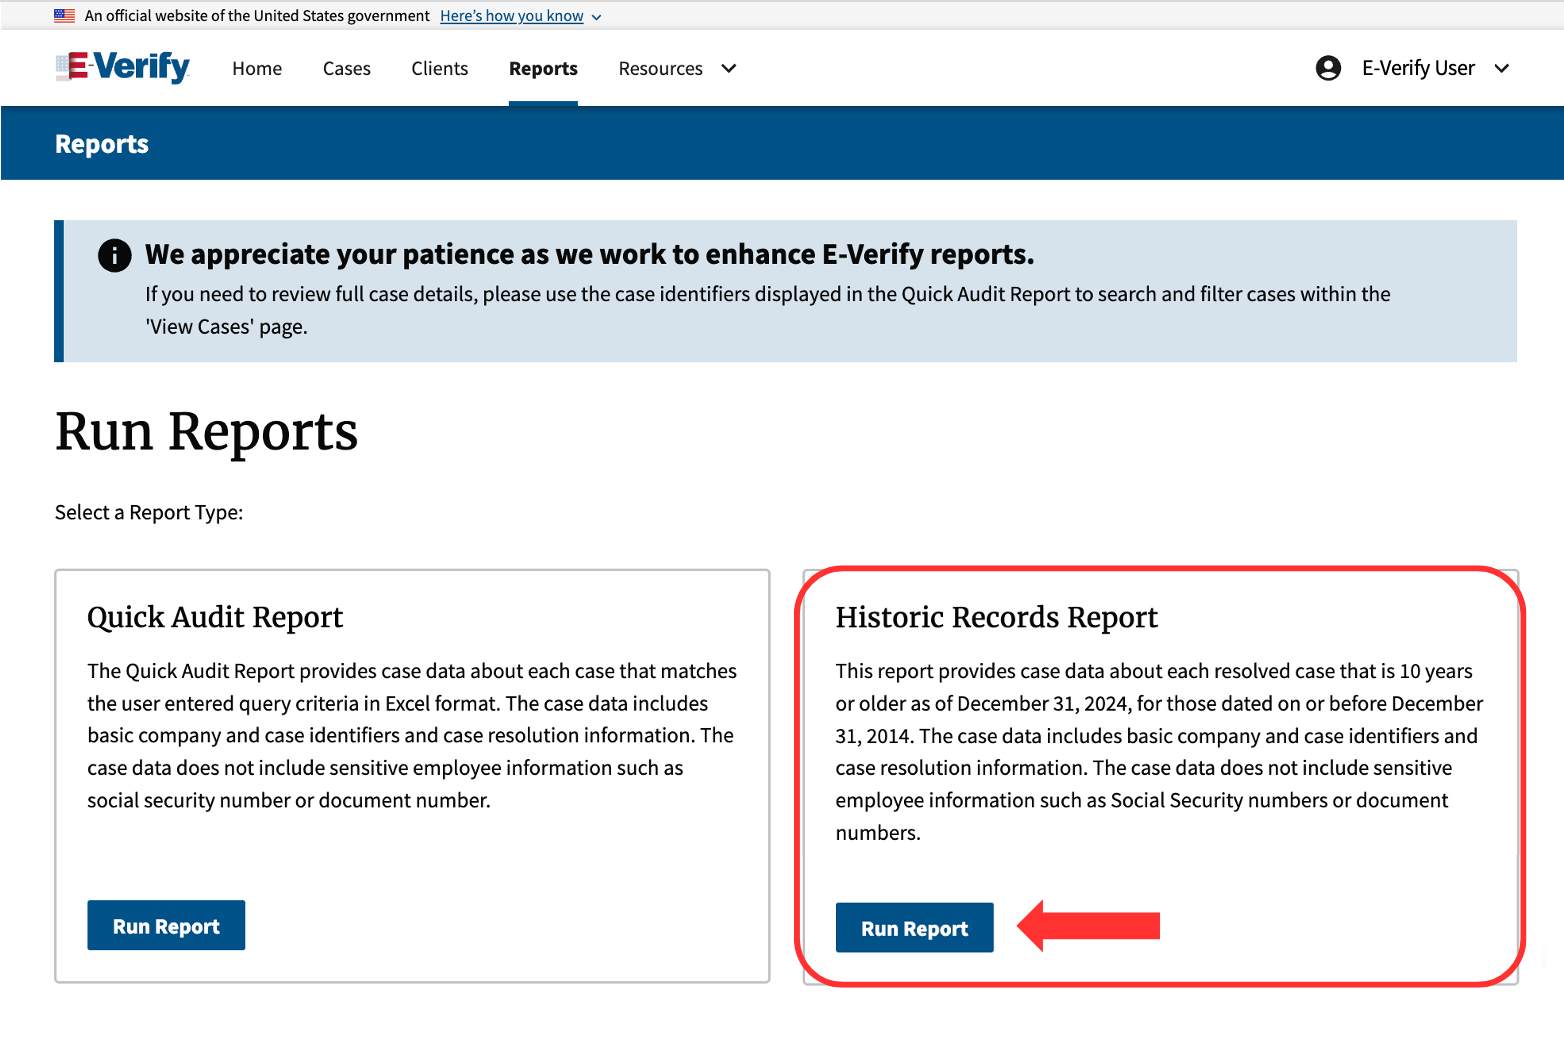Image resolution: width=1564 pixels, height=1042 pixels.
Task: Click the 'An official website' government text
Action: pos(257,16)
